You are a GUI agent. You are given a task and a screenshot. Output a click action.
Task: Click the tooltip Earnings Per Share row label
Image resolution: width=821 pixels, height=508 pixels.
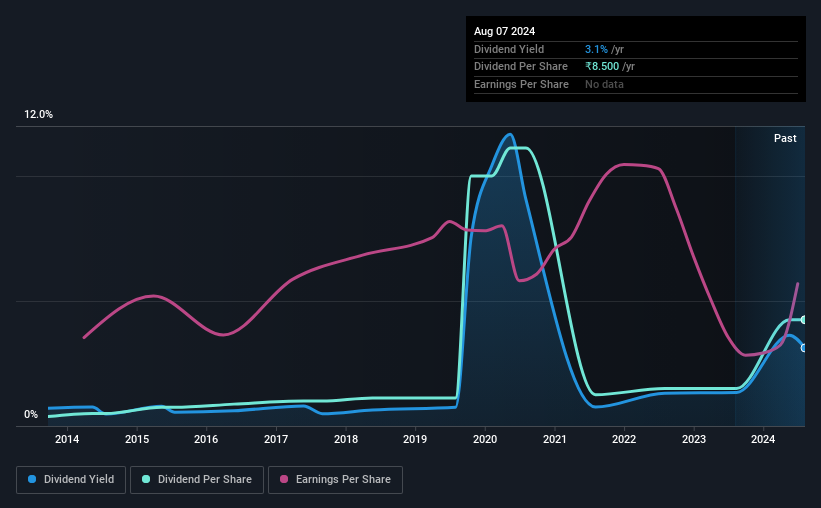[x=521, y=84]
